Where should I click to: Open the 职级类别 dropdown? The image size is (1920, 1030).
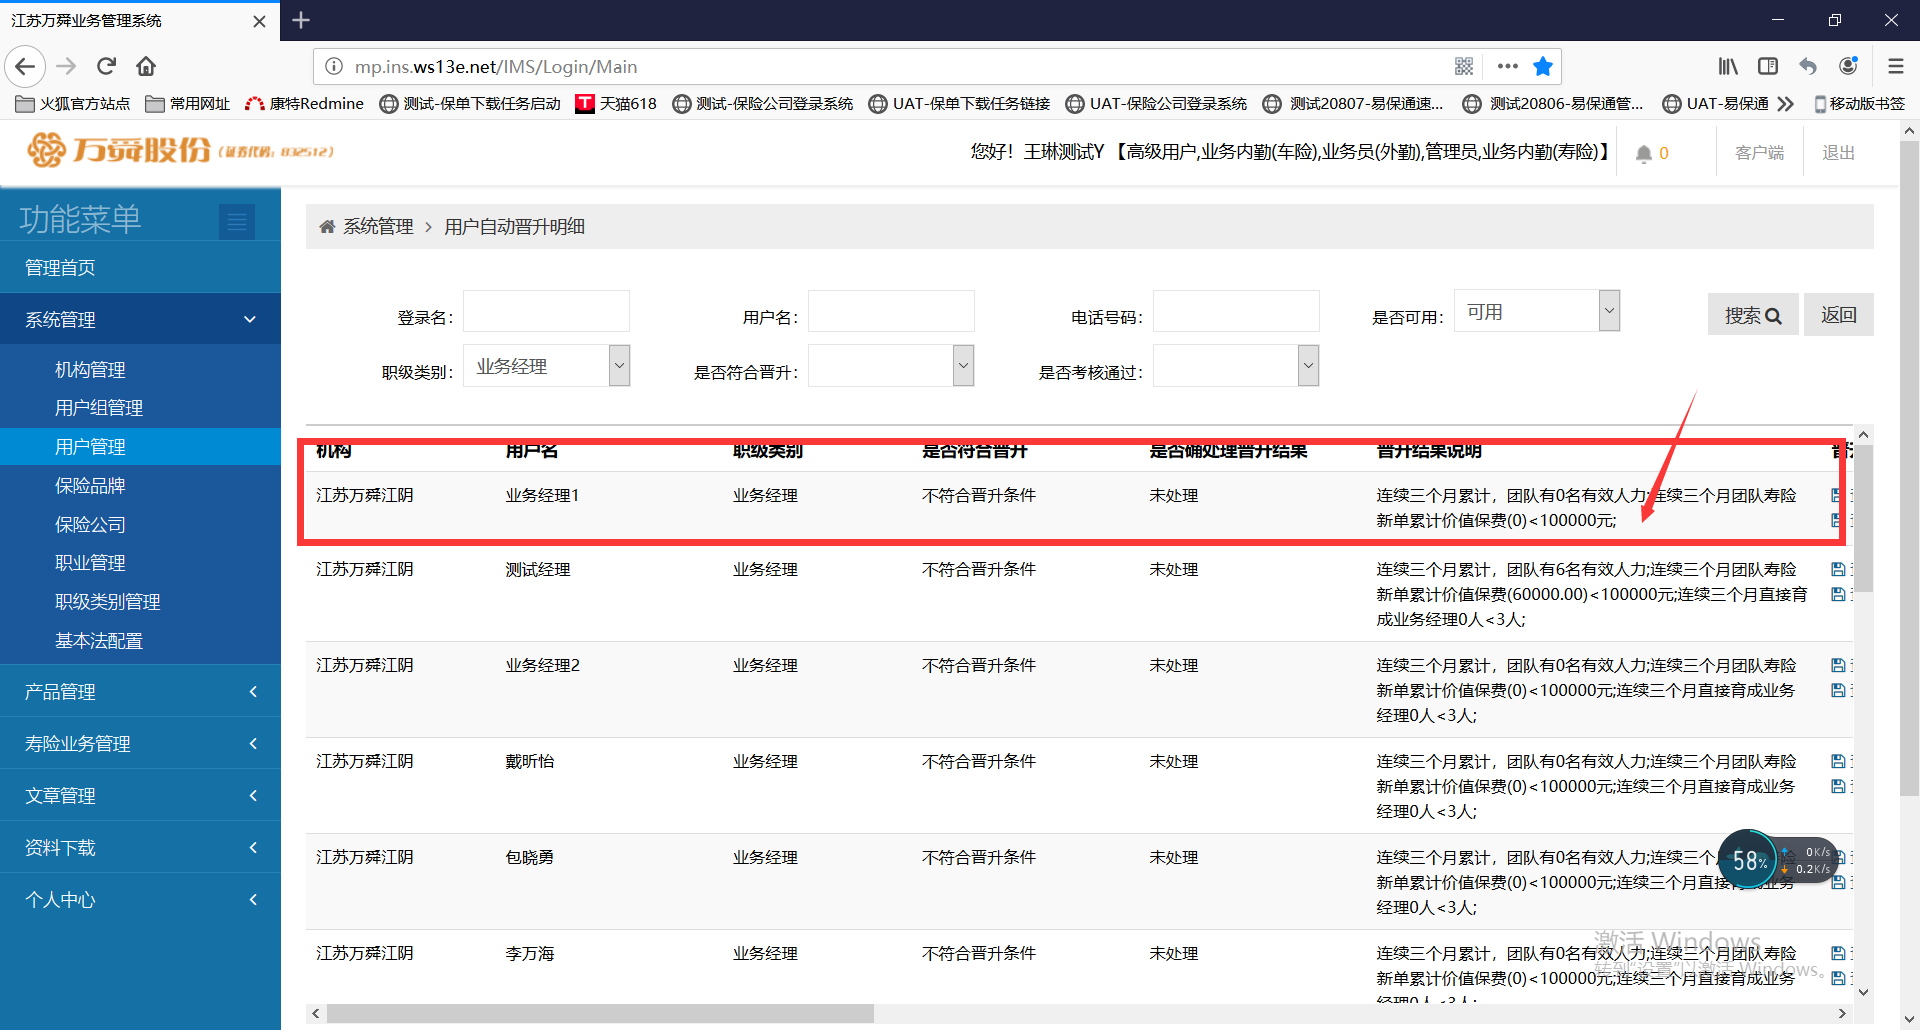tap(546, 366)
